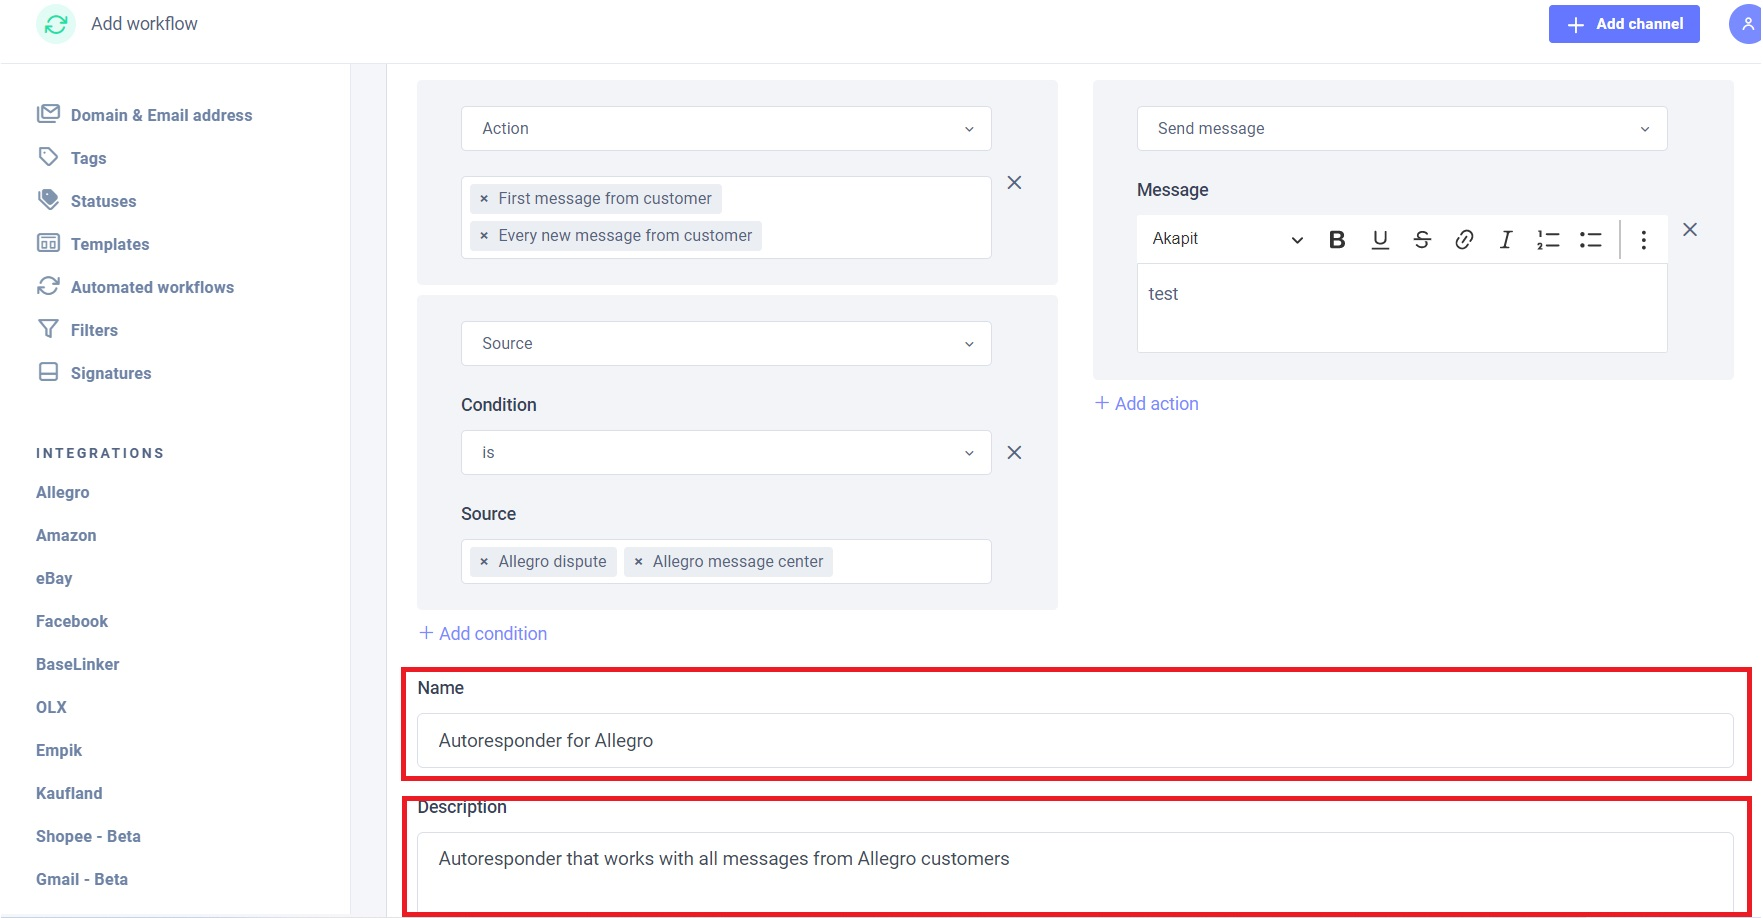Insert a link in the message
1763x918 pixels.
click(1464, 240)
